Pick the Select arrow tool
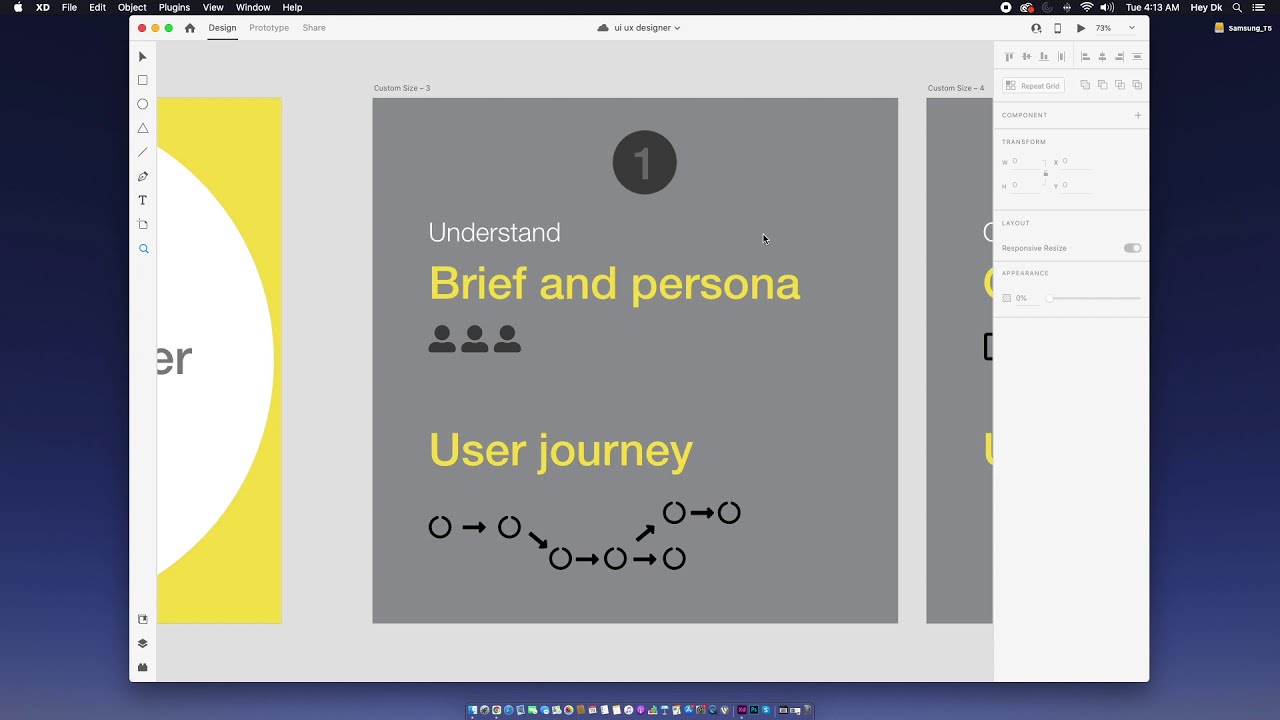The height and width of the screenshot is (720, 1280). [143, 57]
